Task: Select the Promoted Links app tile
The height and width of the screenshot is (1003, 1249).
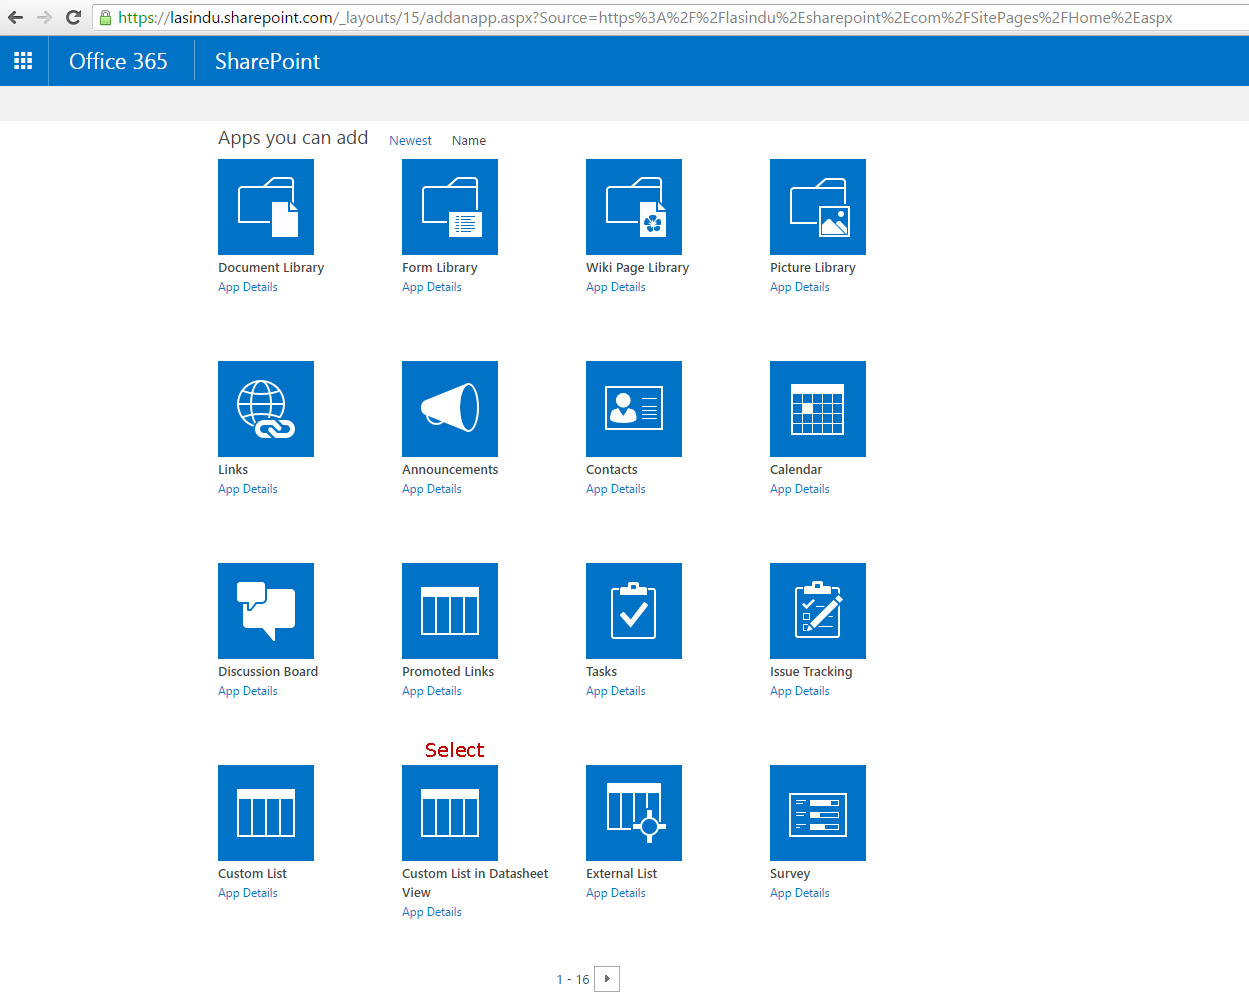Action: tap(449, 610)
